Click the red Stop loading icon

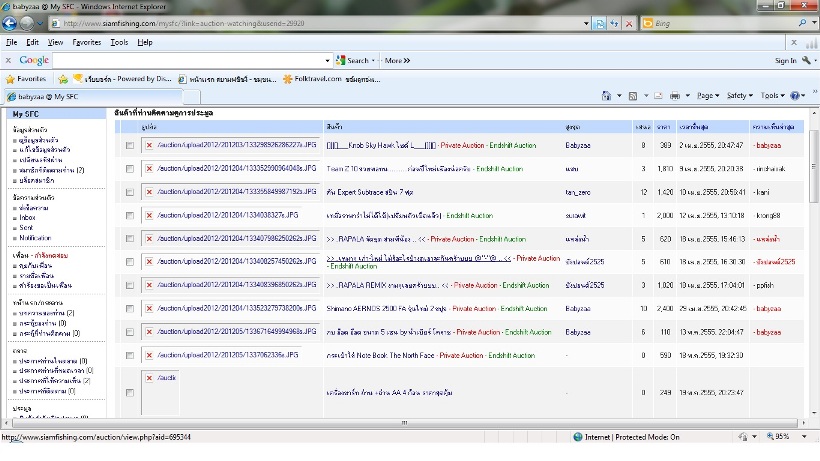pyautogui.click(x=629, y=24)
